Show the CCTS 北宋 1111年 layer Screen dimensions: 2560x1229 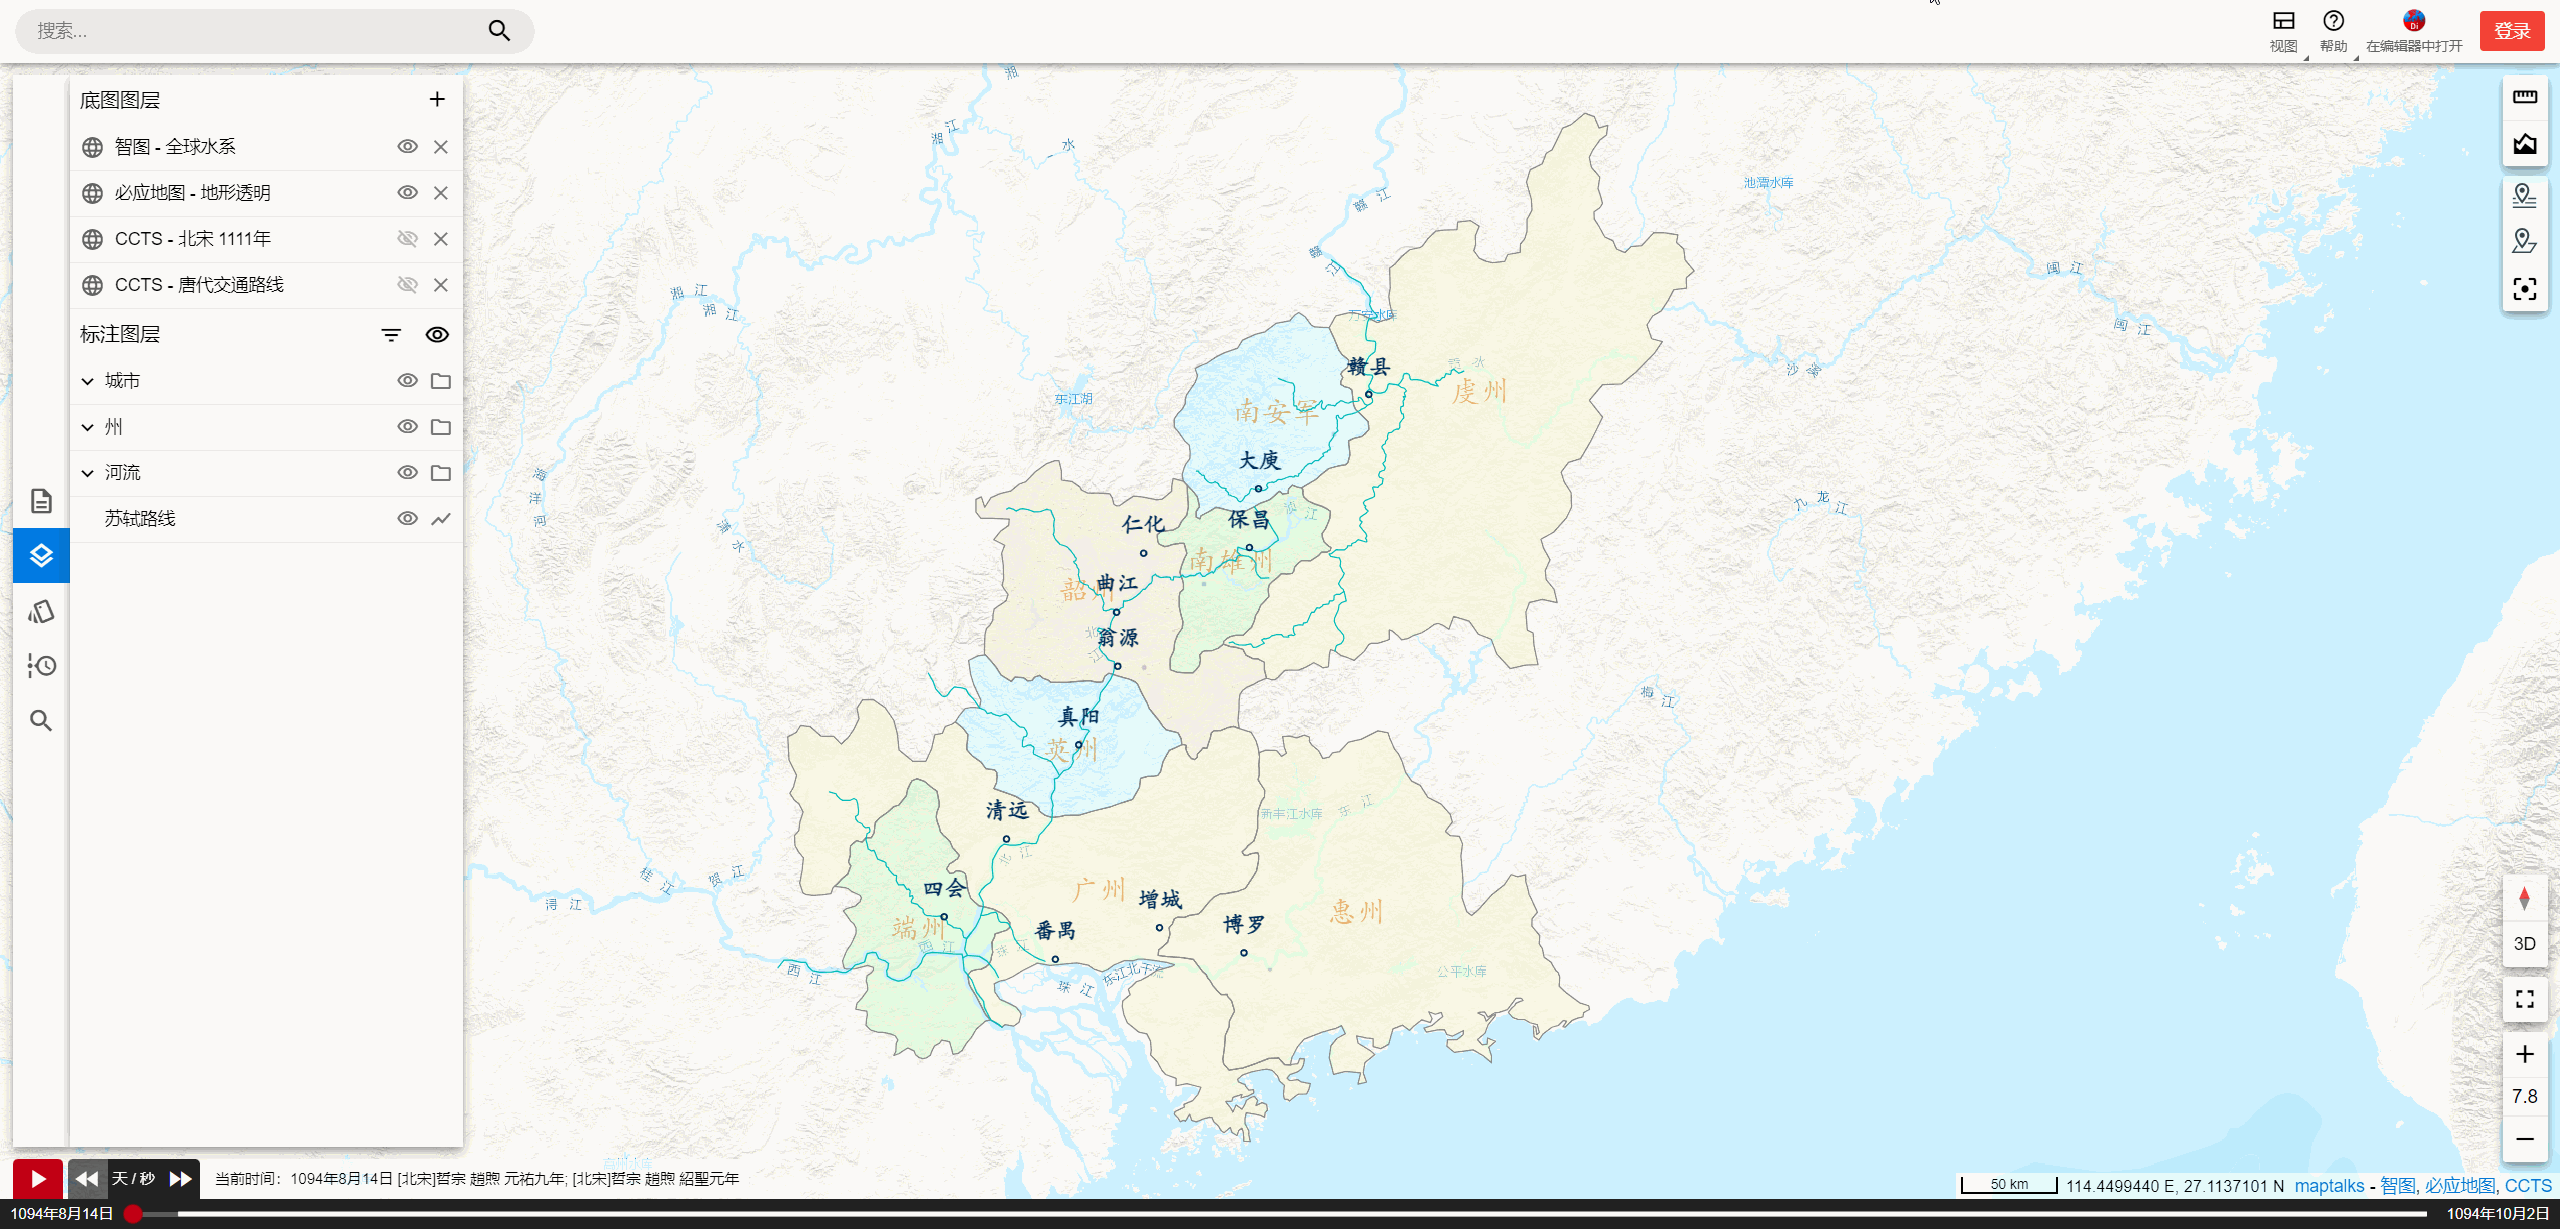click(407, 239)
